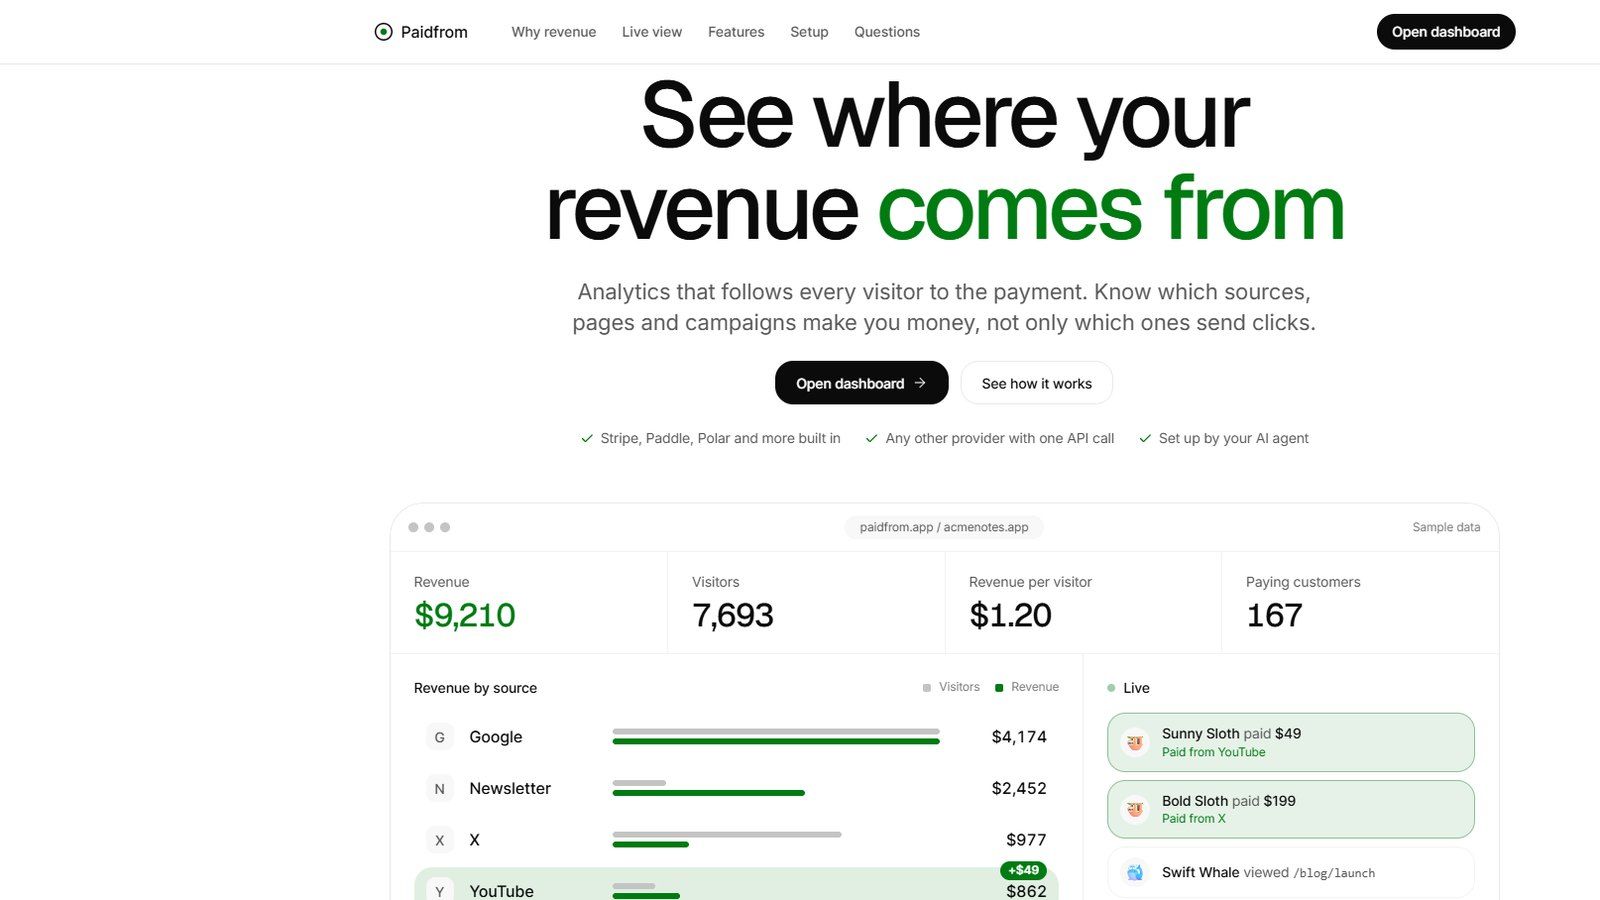Click the Sample data label
The image size is (1600, 900).
click(1446, 527)
